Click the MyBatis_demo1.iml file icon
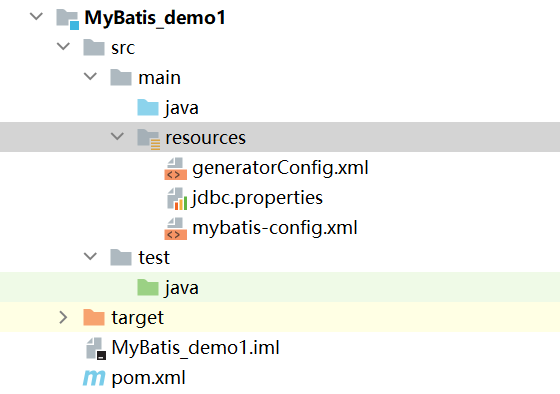This screenshot has height=394, width=560. (96, 349)
